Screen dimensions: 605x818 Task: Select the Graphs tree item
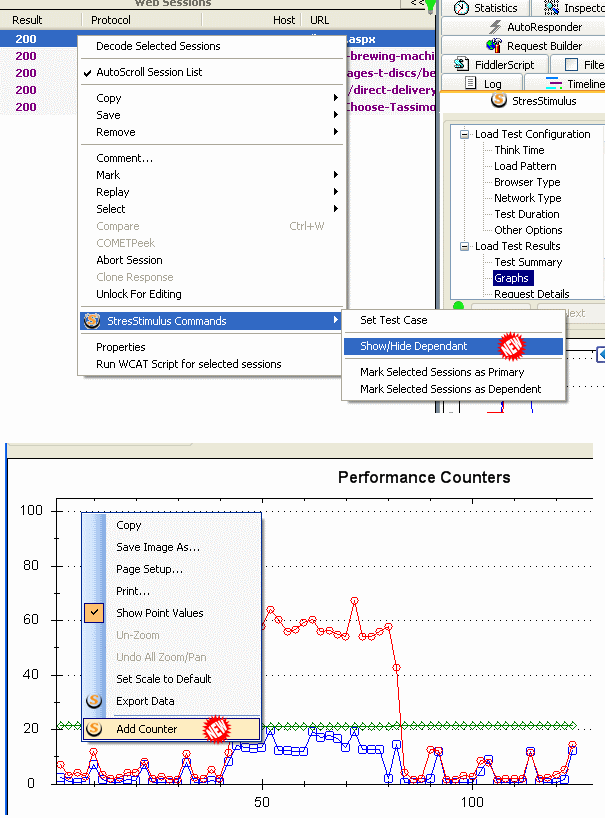coord(511,278)
